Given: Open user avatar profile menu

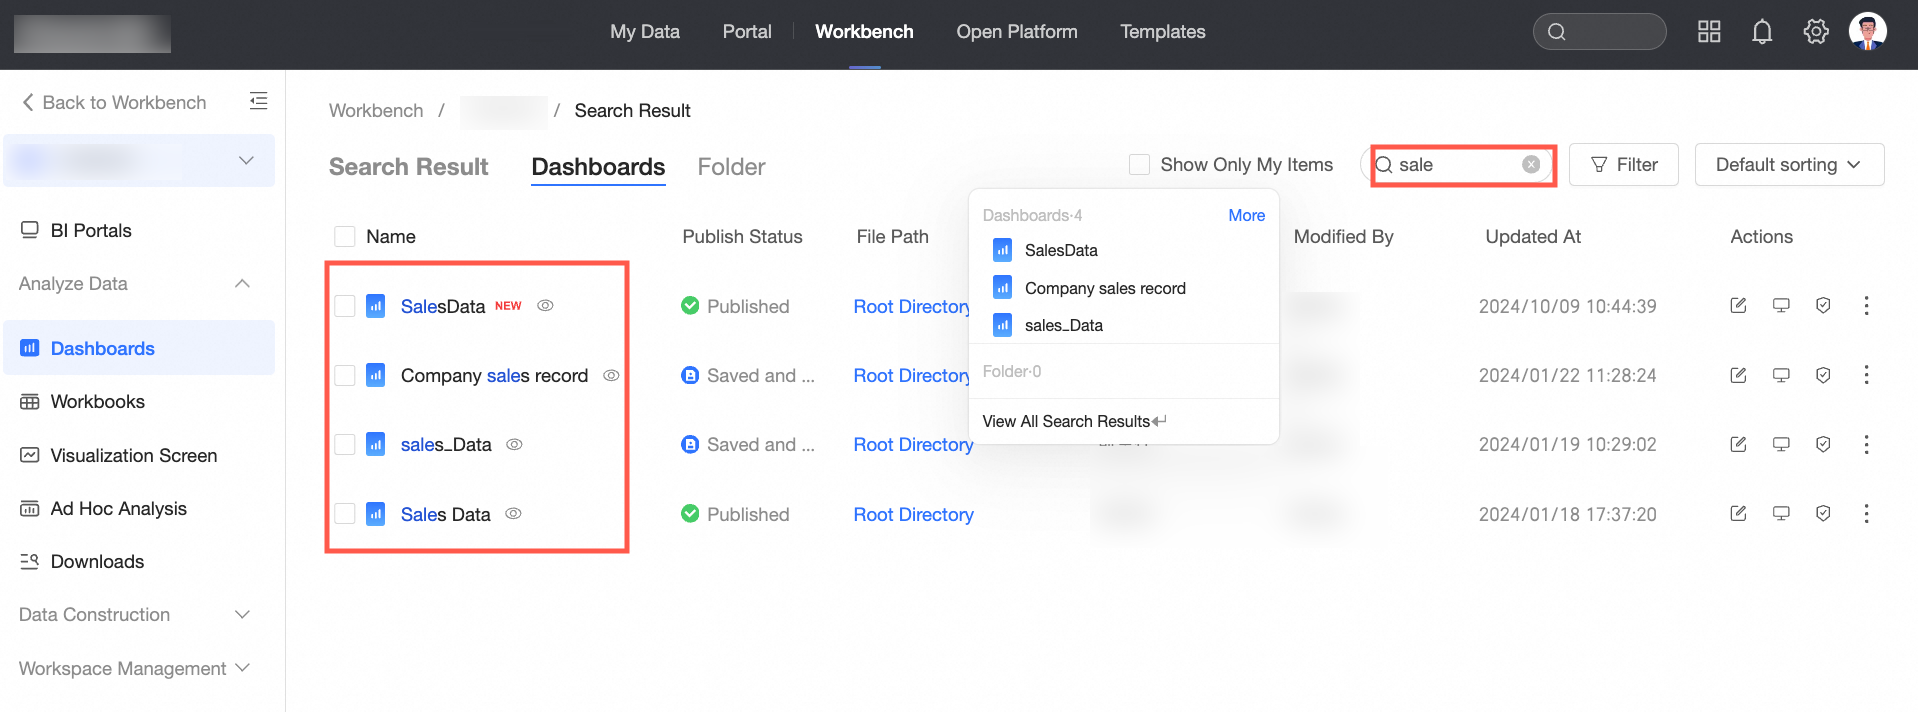Looking at the screenshot, I should point(1867,31).
